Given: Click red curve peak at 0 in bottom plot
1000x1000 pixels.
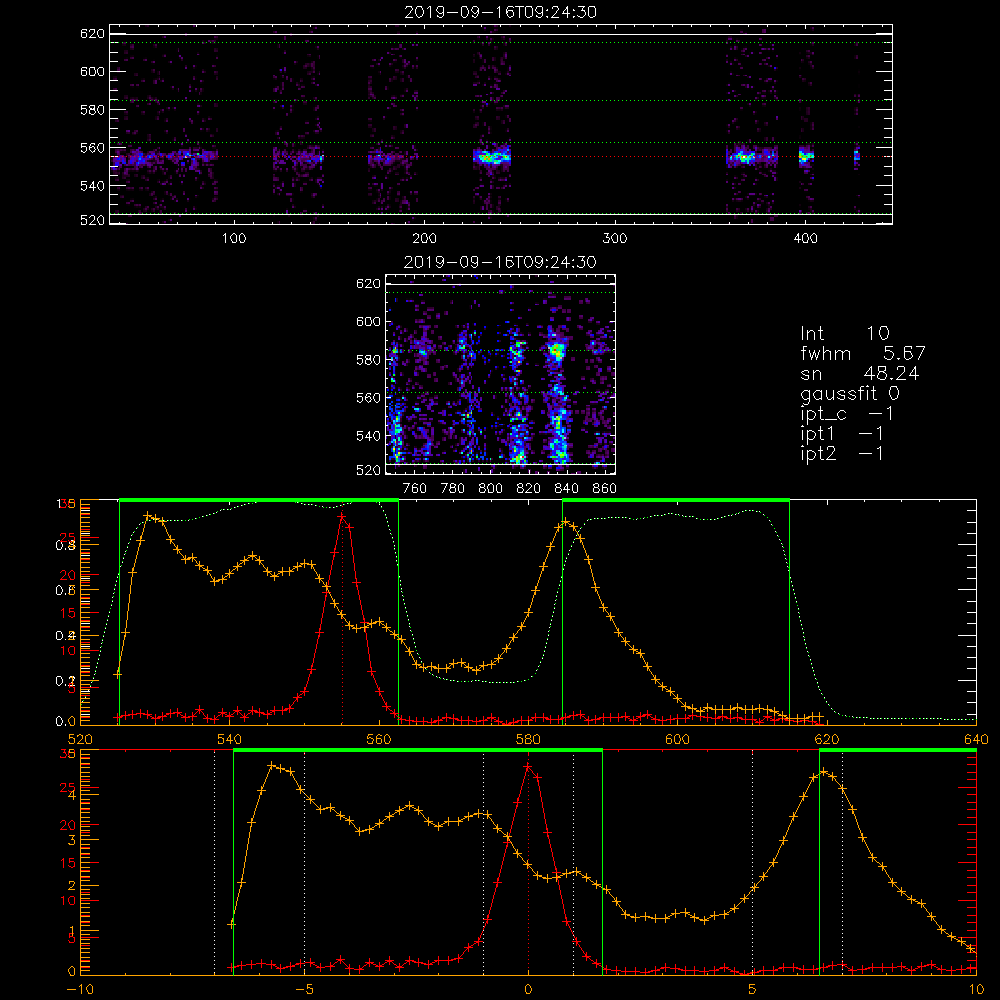Looking at the screenshot, I should (x=528, y=767).
